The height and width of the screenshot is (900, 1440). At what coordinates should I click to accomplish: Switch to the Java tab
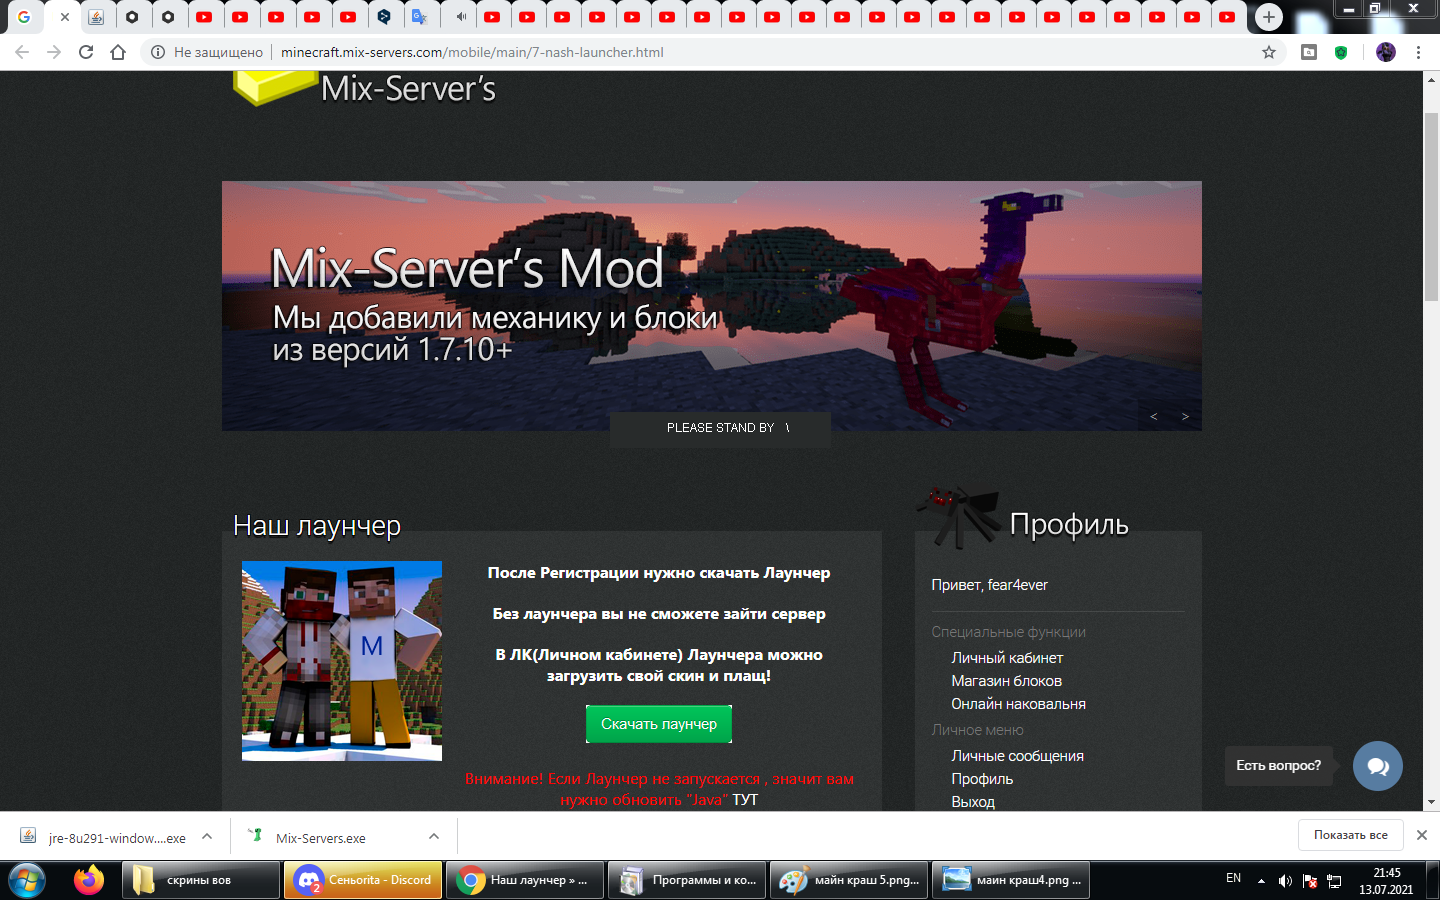coord(96,17)
